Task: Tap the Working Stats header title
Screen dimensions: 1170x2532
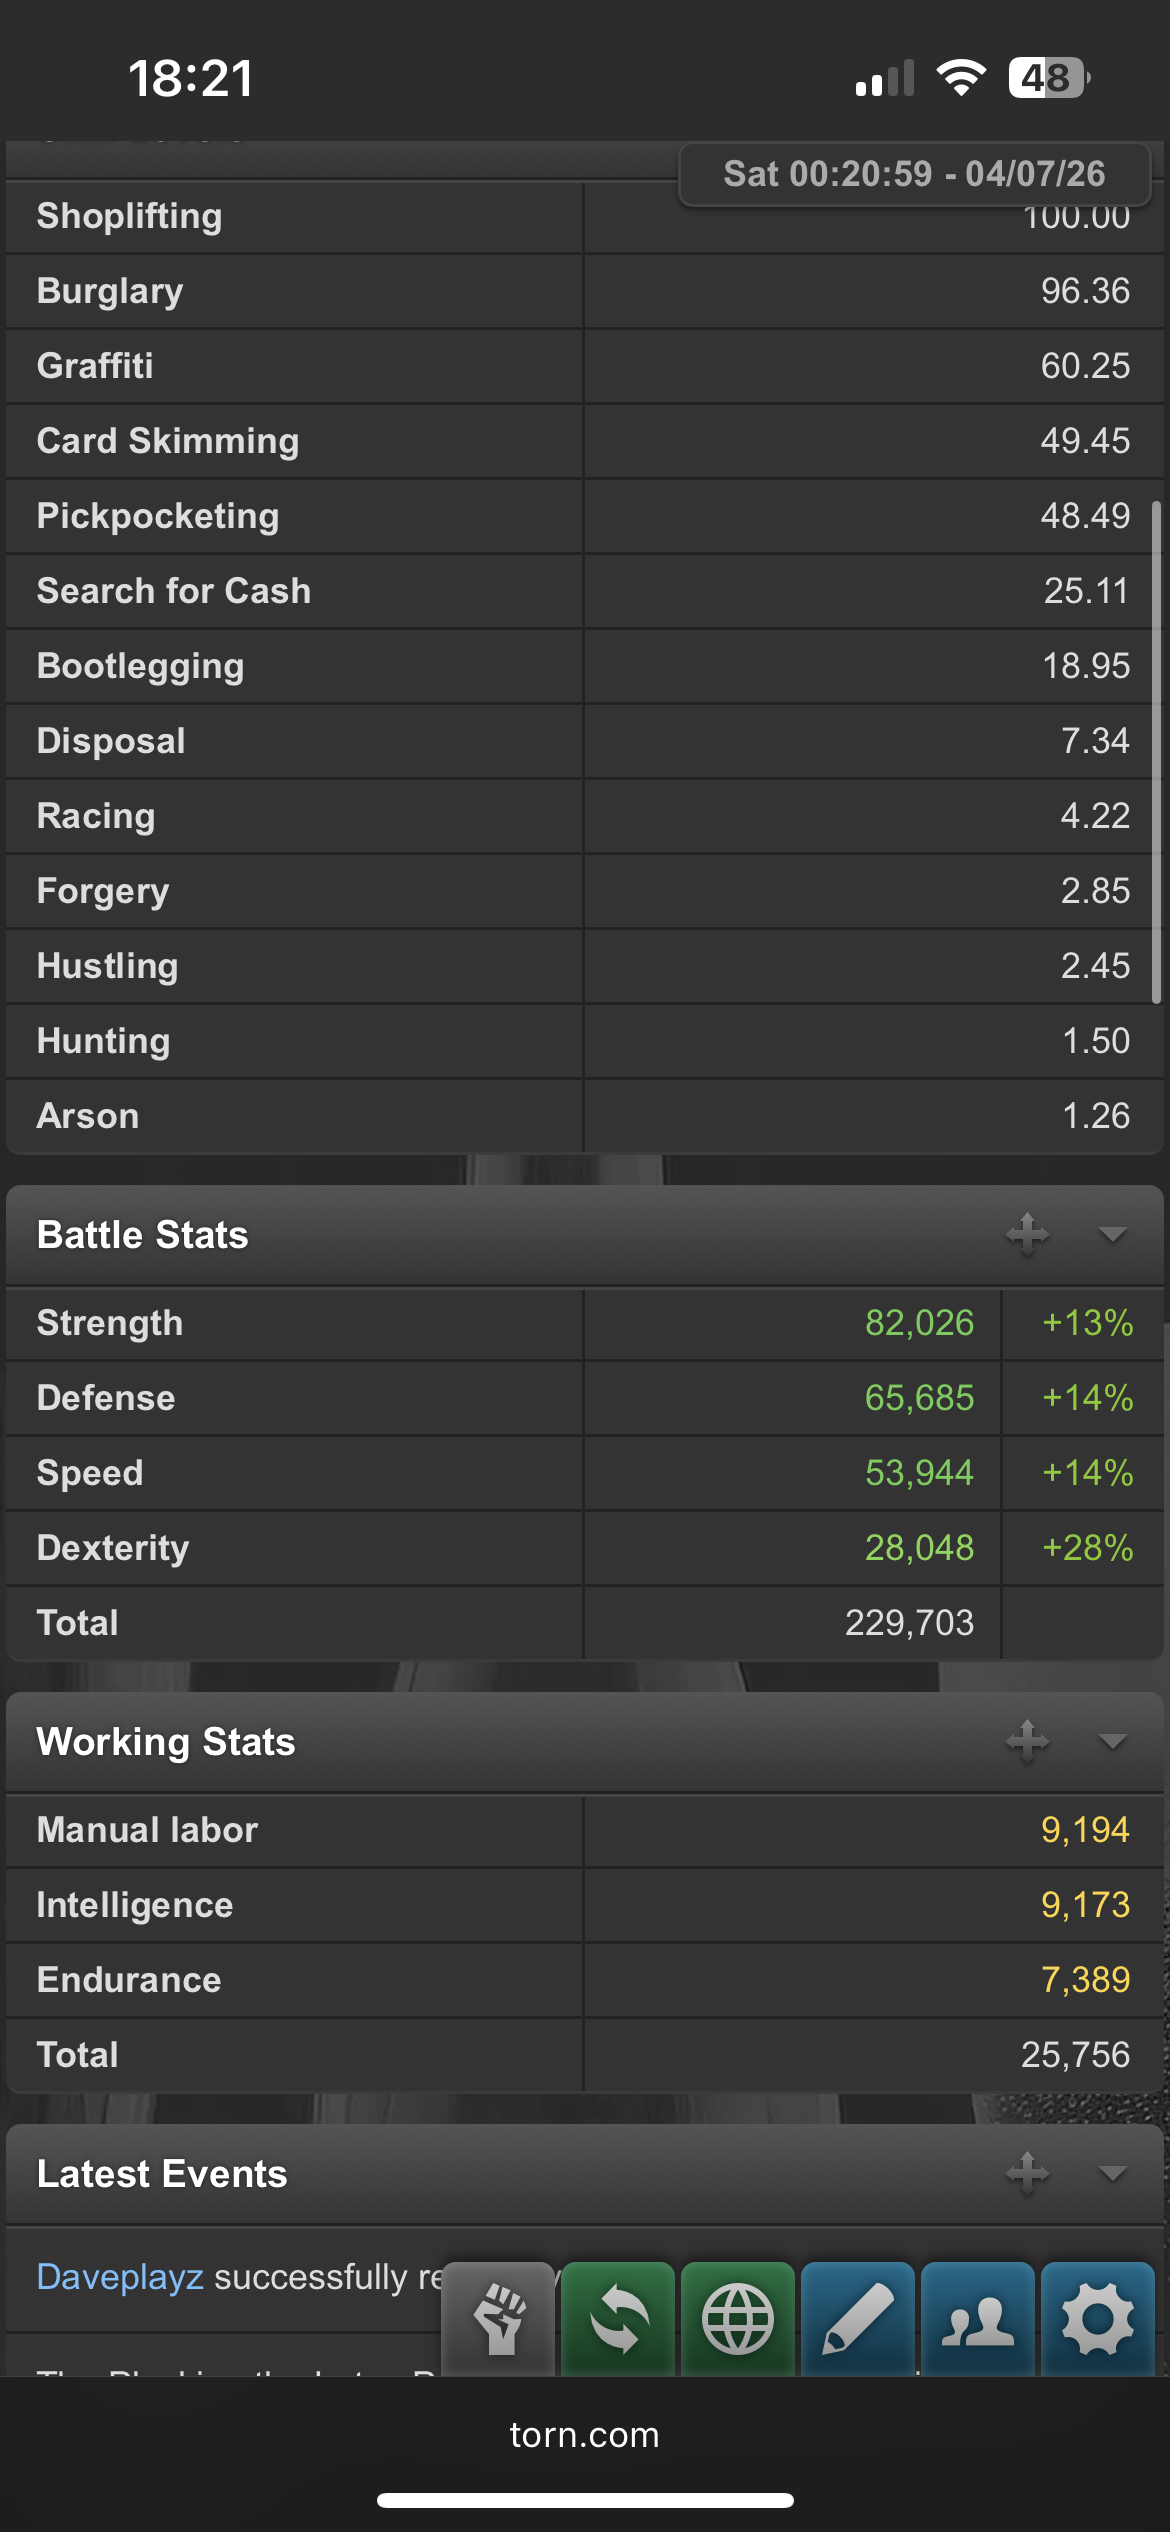Action: tap(166, 1742)
